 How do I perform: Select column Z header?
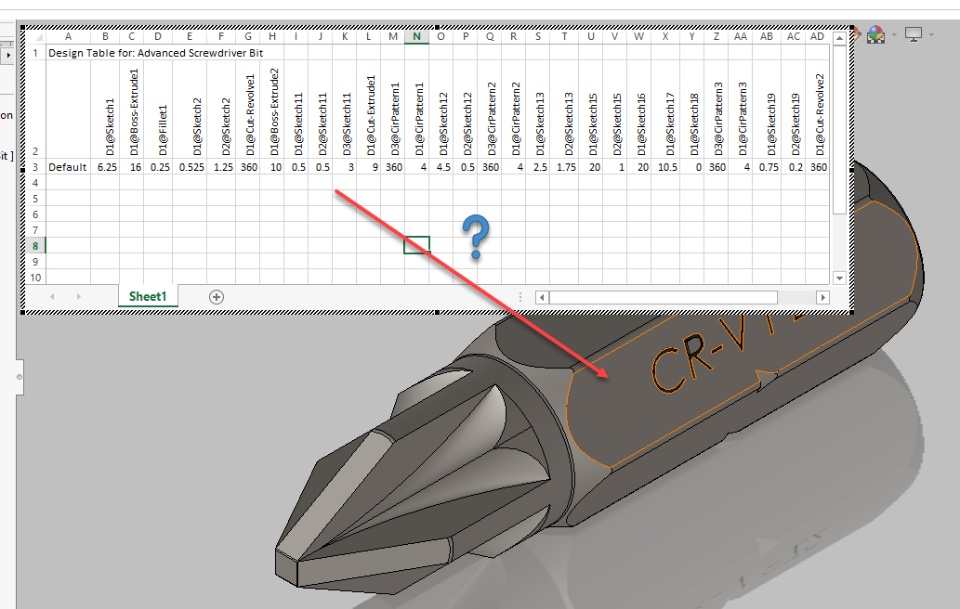716,37
